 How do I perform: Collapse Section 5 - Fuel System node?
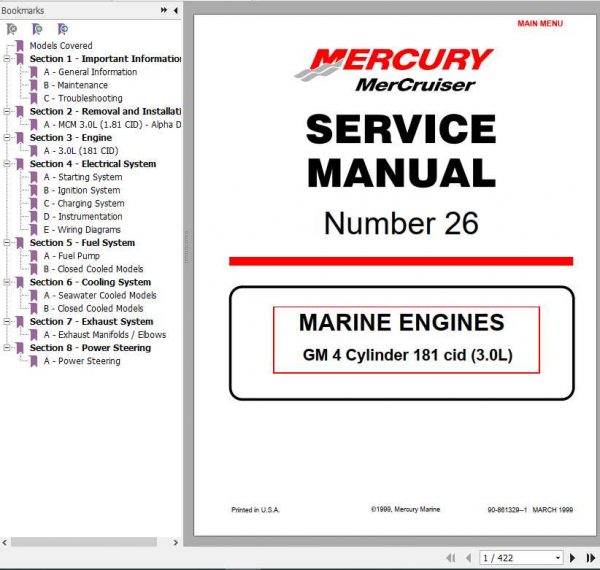tap(7, 243)
